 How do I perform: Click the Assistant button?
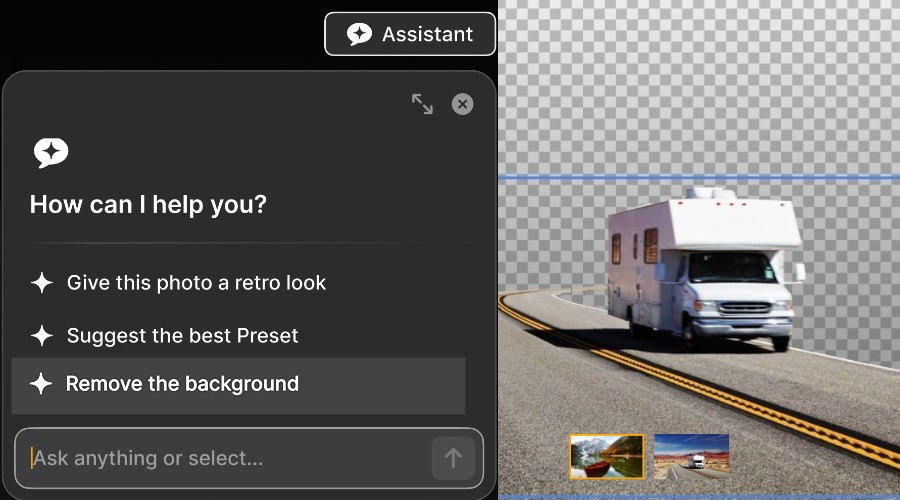coord(410,34)
